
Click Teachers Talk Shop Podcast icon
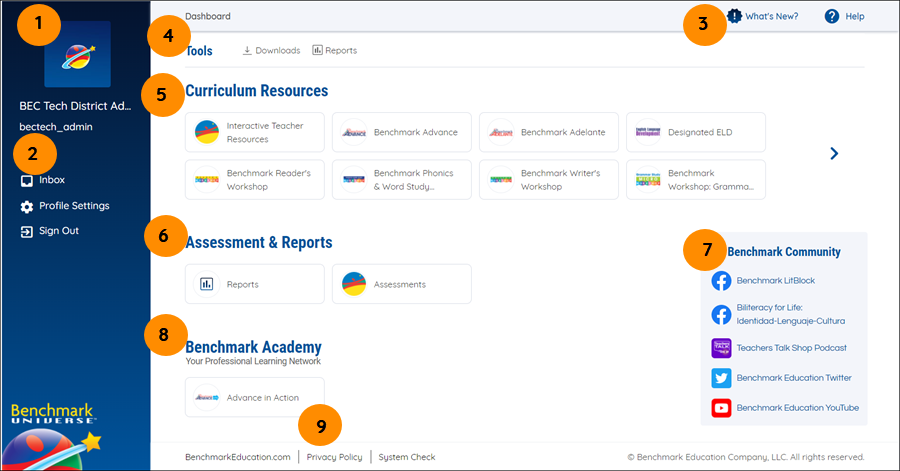(x=721, y=348)
